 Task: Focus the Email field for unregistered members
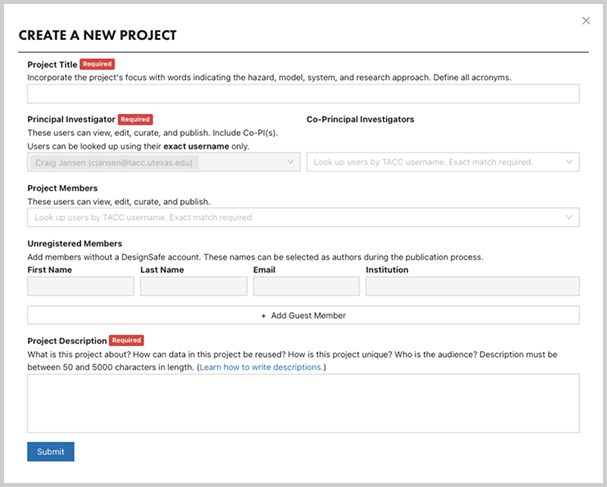pyautogui.click(x=306, y=286)
